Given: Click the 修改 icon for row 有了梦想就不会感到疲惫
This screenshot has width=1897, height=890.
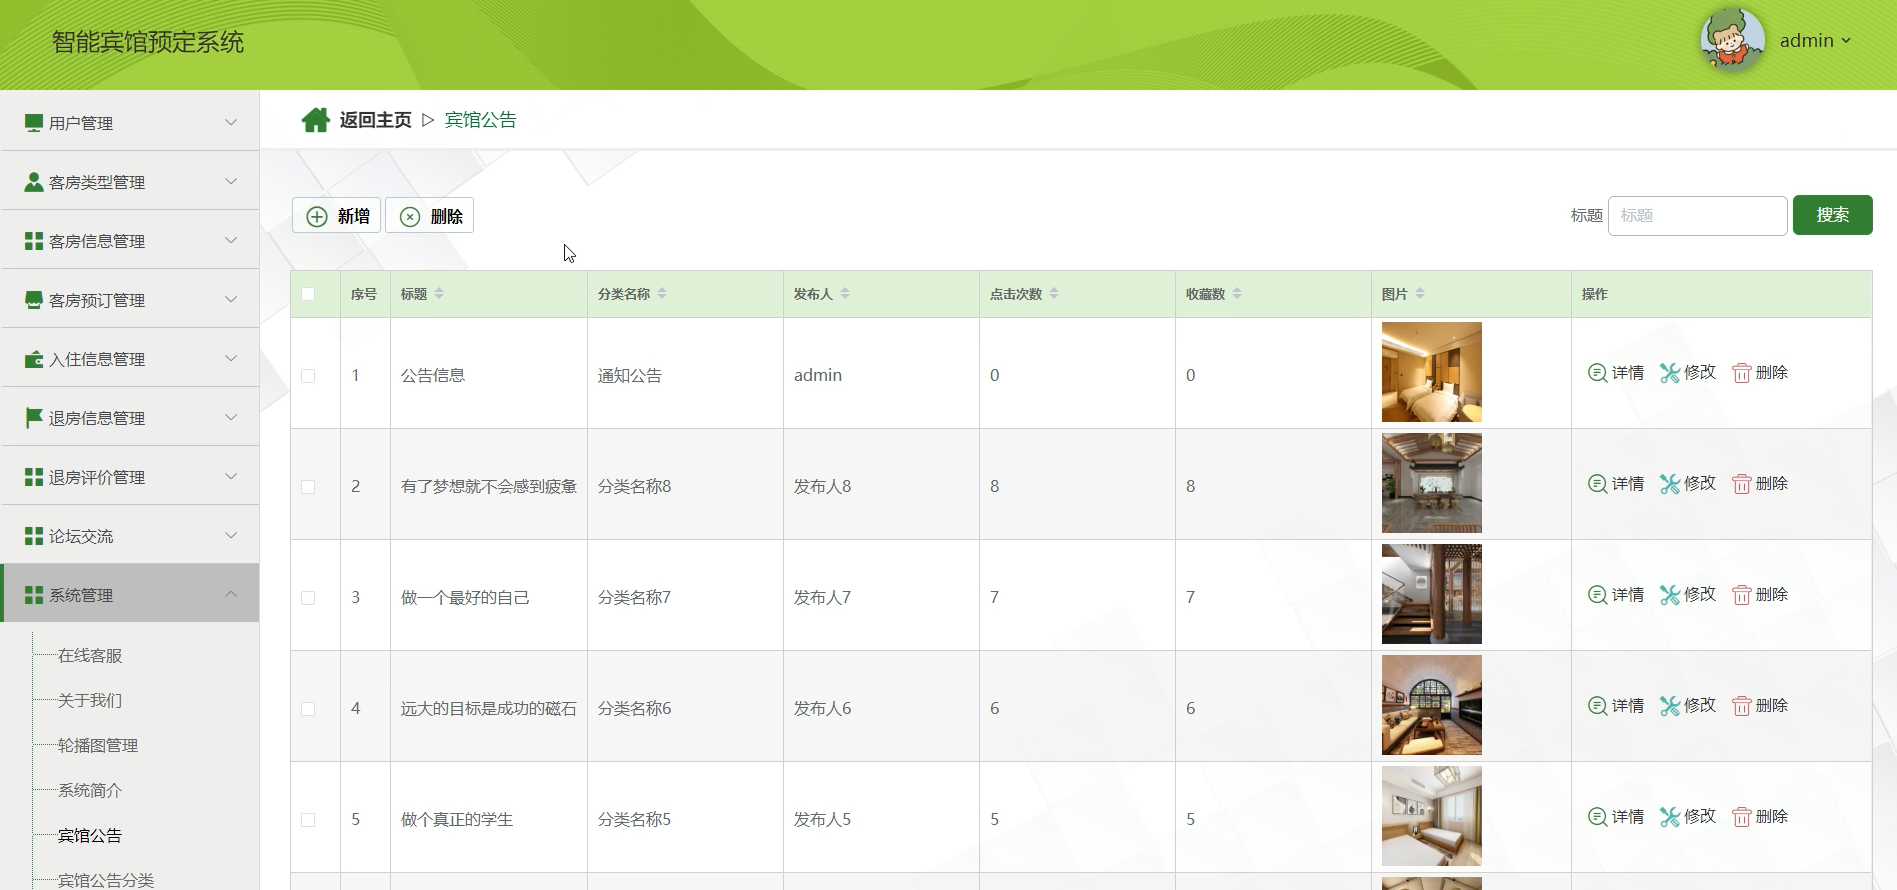Looking at the screenshot, I should [1670, 484].
